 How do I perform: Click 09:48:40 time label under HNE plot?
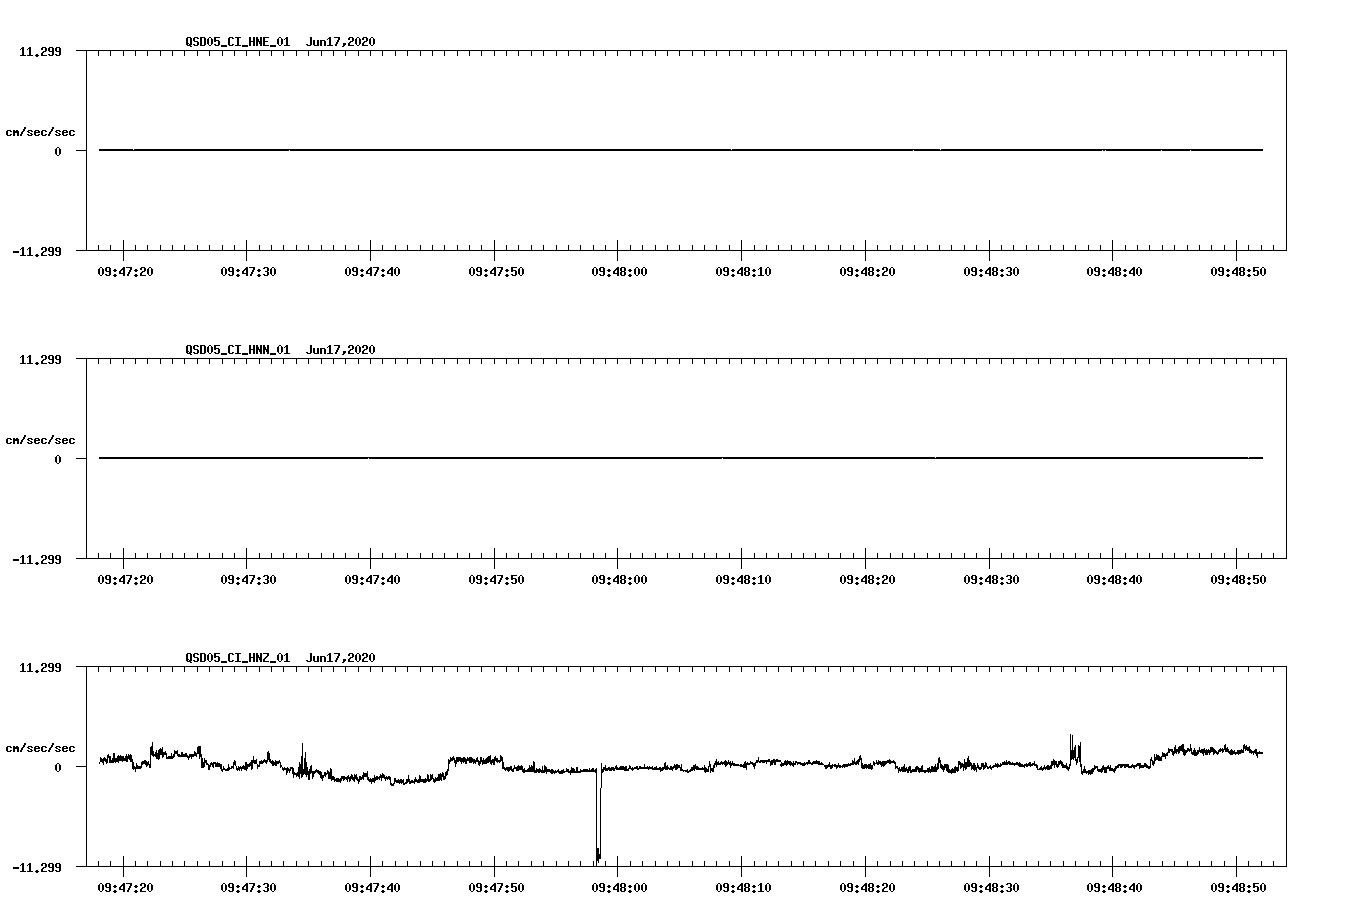(1114, 272)
